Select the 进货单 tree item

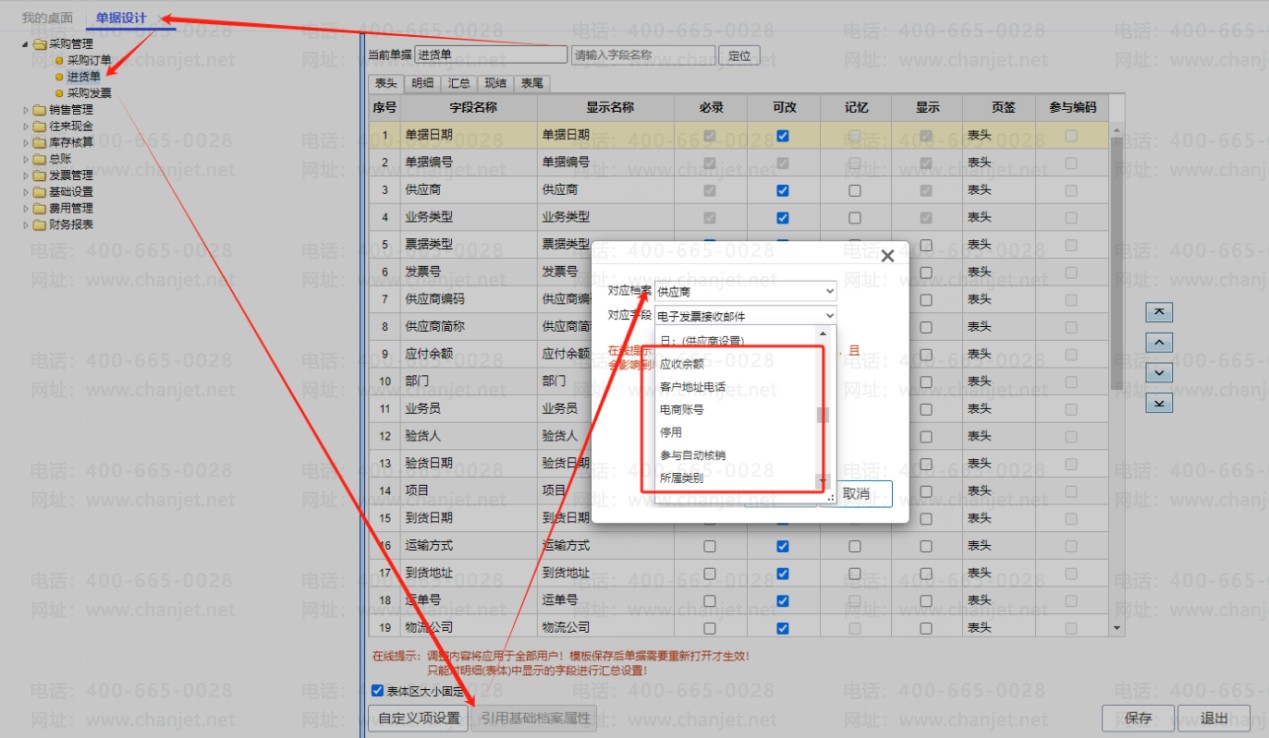pyautogui.click(x=84, y=77)
